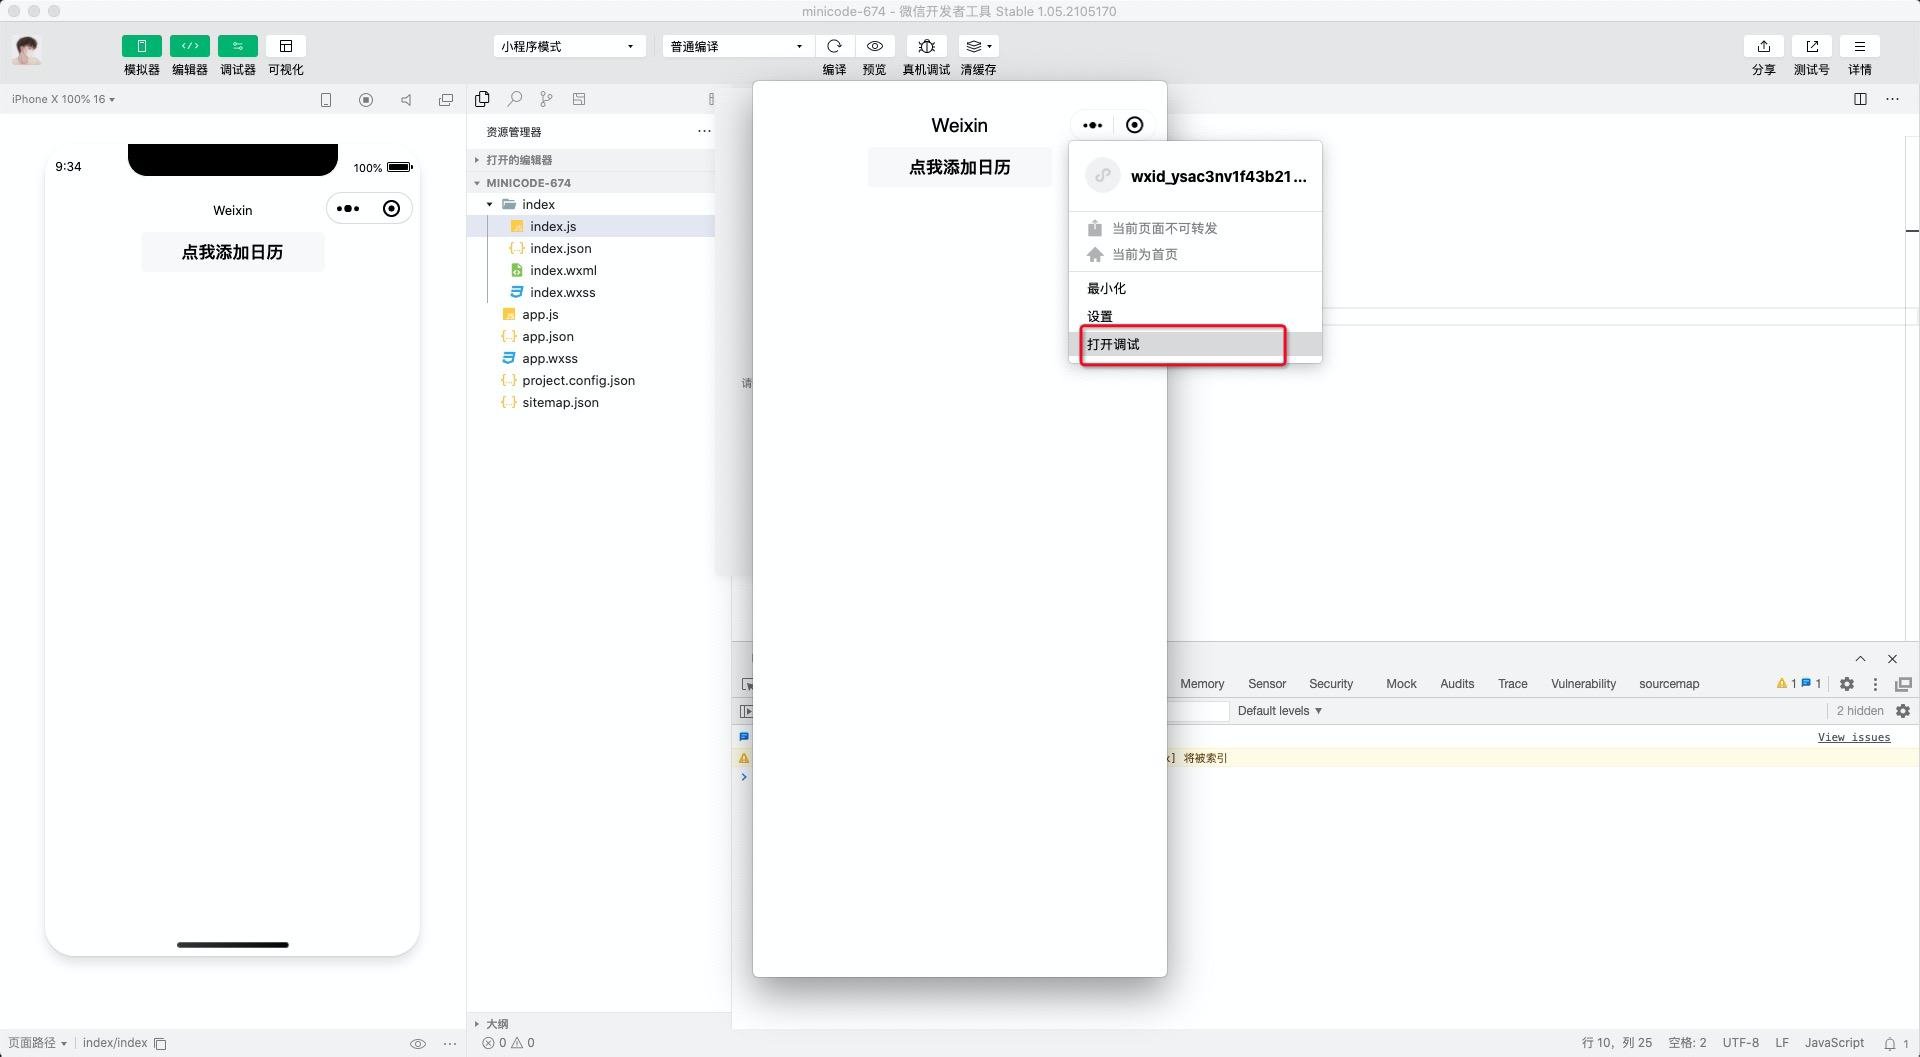Click the 分享 share upload icon
The image size is (1920, 1057).
click(x=1763, y=46)
